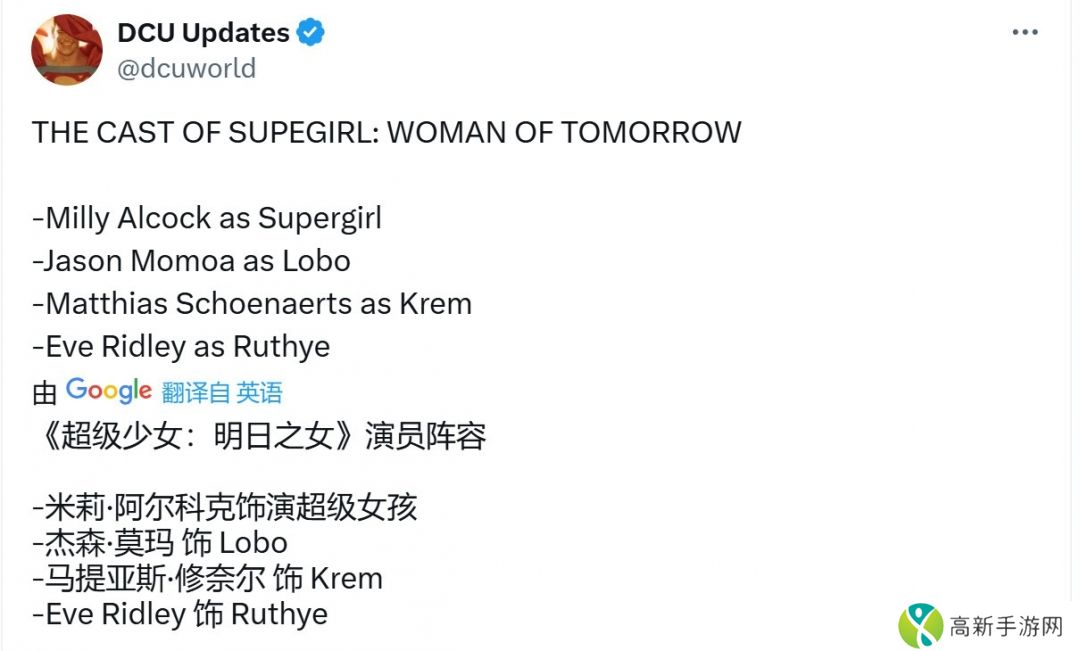
Task: Select the "Milly Alcock as Supergirl" line
Action: click(207, 218)
